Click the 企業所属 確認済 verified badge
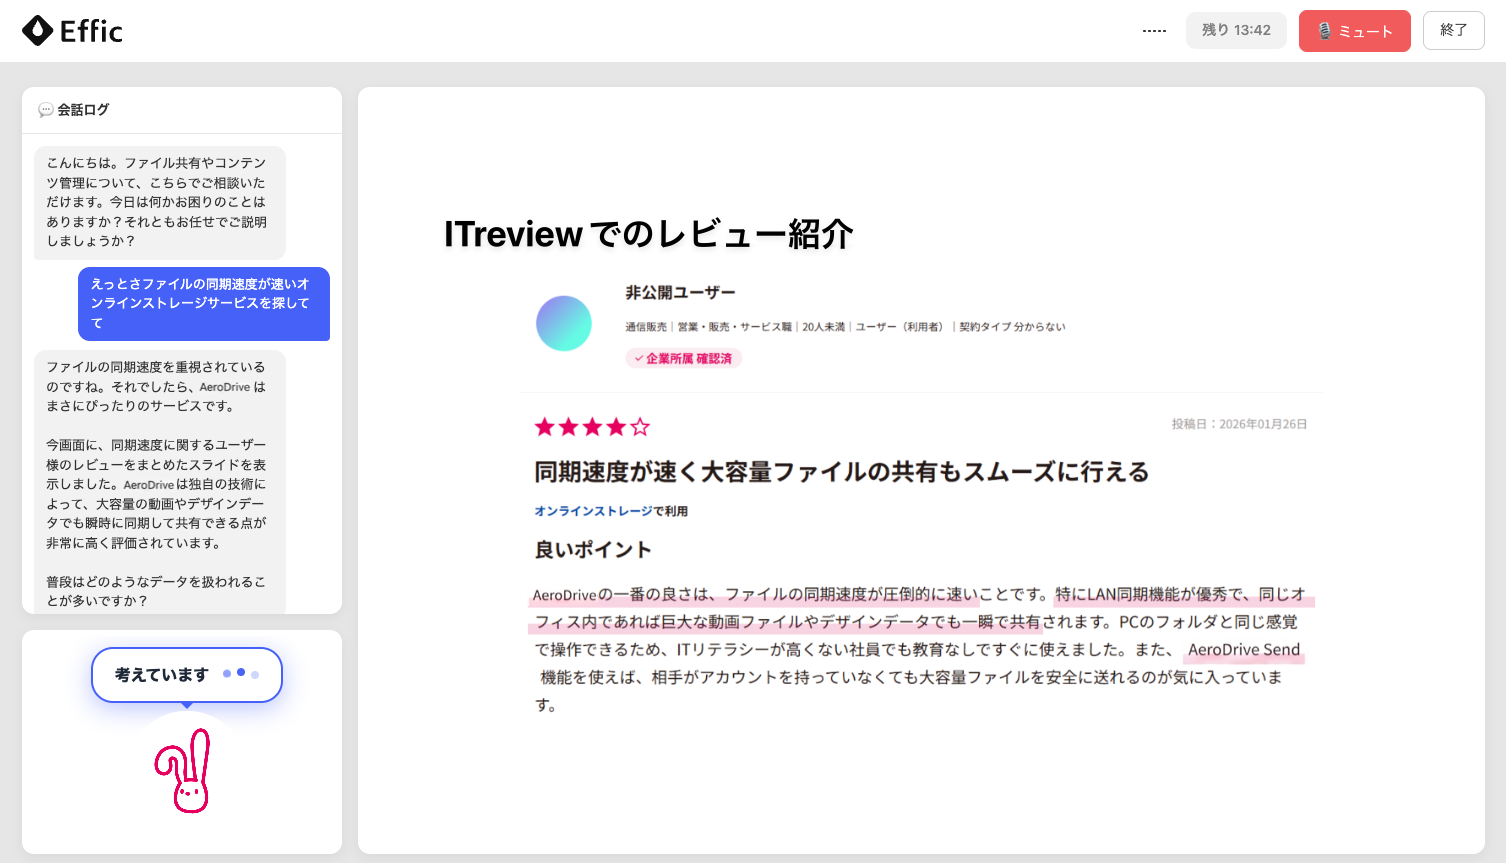 (x=684, y=358)
